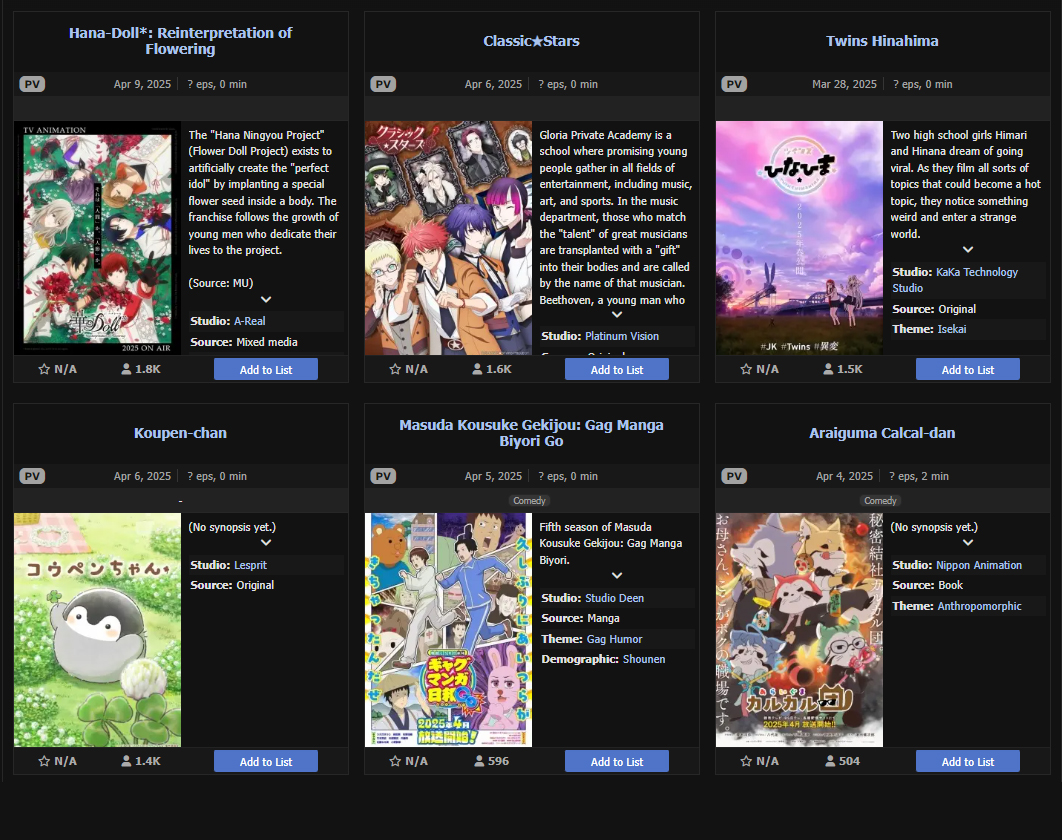Select the Gag Humor theme link
This screenshot has width=1062, height=840.
pos(614,639)
